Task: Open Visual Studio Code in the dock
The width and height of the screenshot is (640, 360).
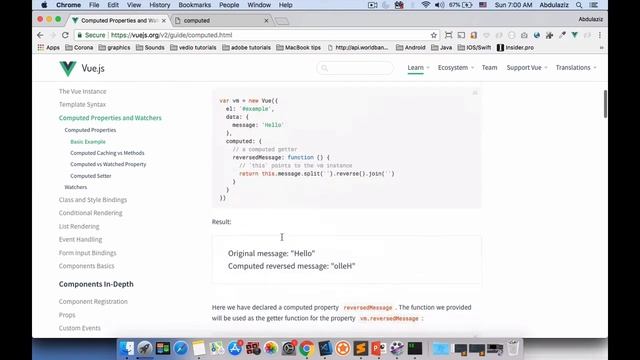Action: pos(325,348)
